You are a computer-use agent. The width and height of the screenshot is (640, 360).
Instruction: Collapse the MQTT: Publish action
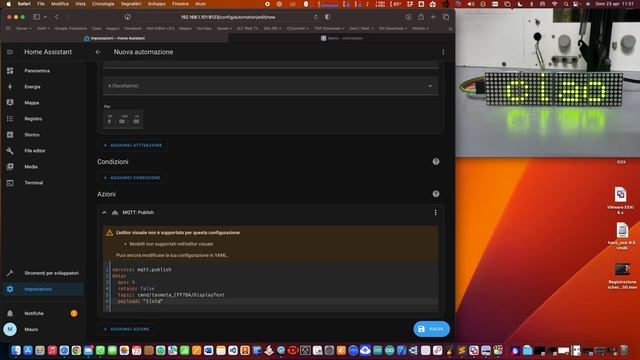[104, 213]
